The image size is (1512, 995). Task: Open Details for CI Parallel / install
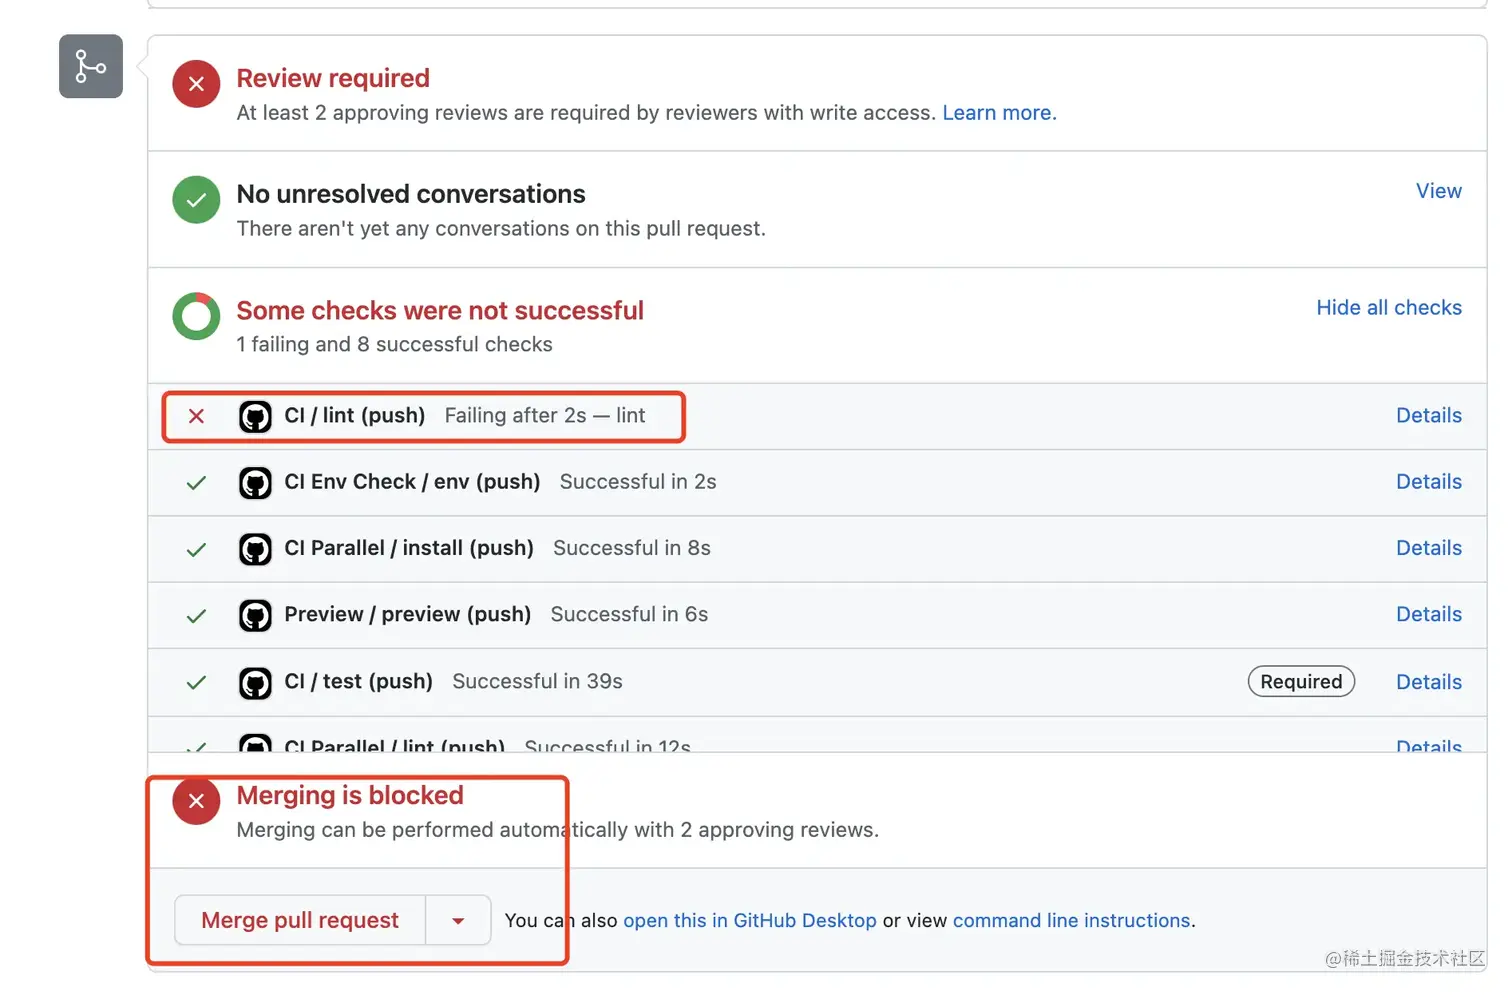pos(1428,548)
